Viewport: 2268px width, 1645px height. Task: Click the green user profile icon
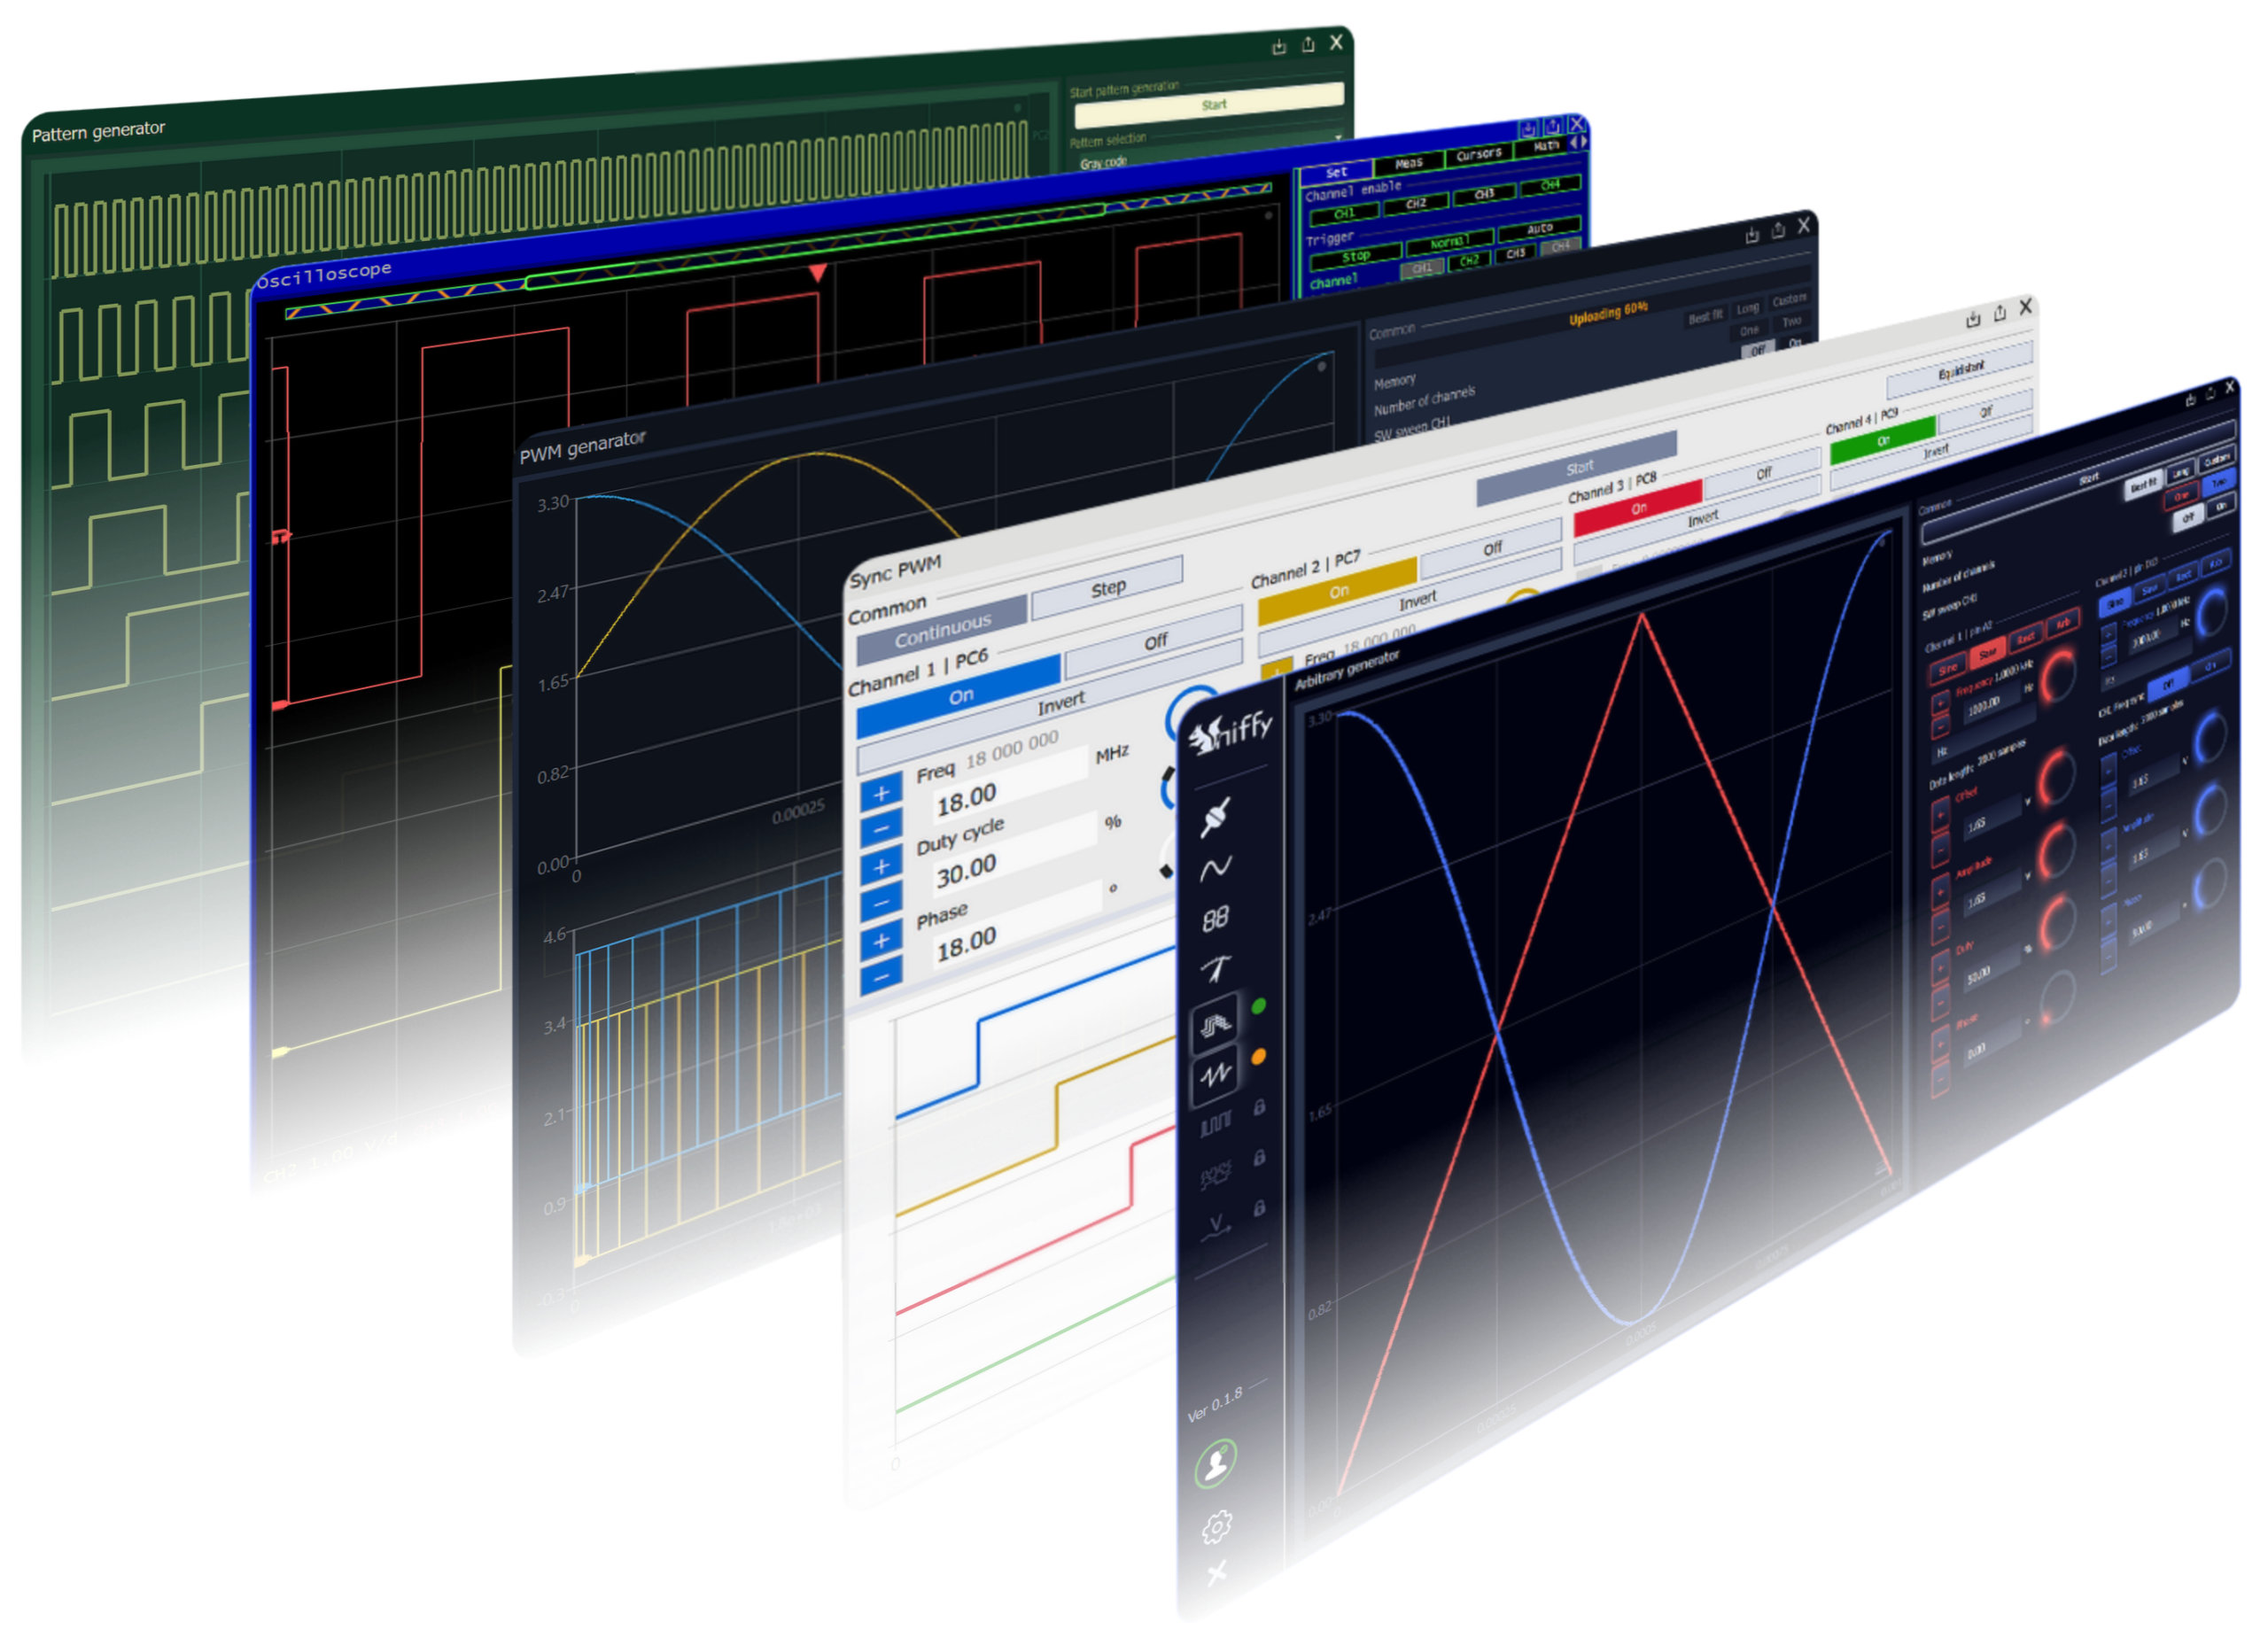1216,1463
